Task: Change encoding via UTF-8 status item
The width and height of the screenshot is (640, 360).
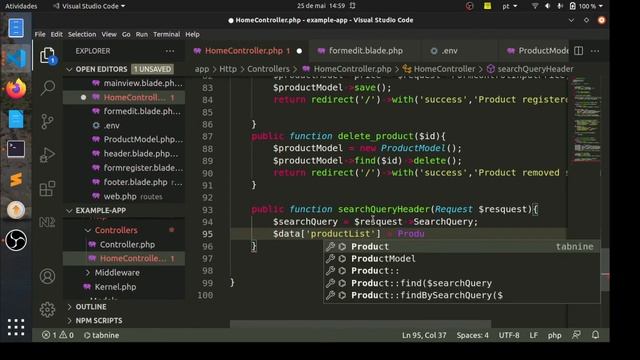Action: tap(509, 335)
